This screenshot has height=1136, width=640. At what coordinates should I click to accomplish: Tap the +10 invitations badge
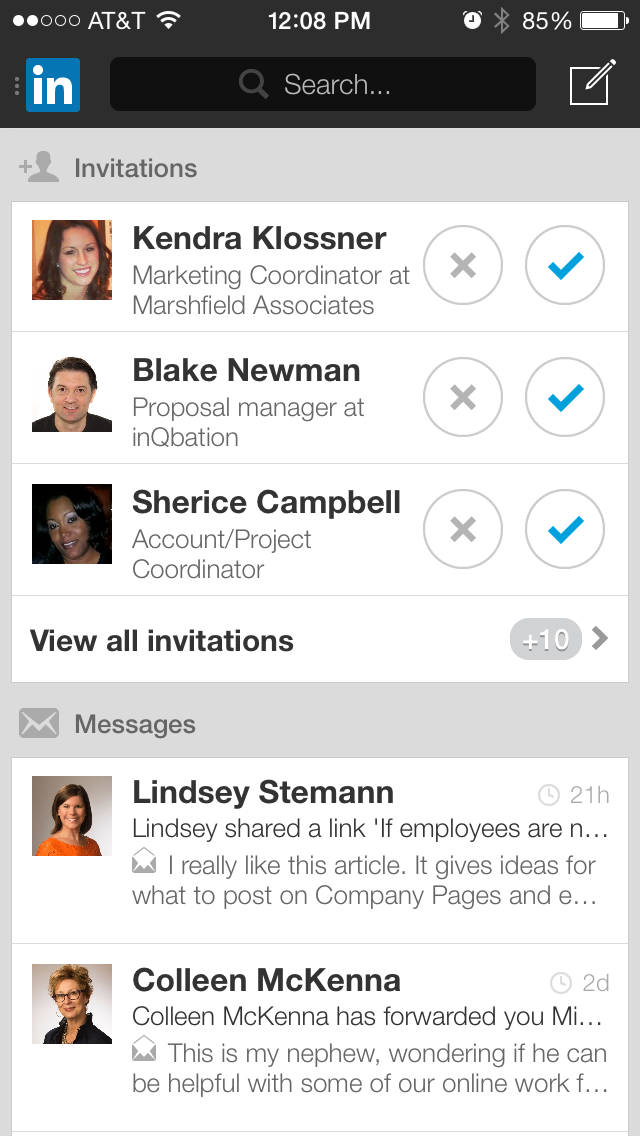tap(545, 640)
